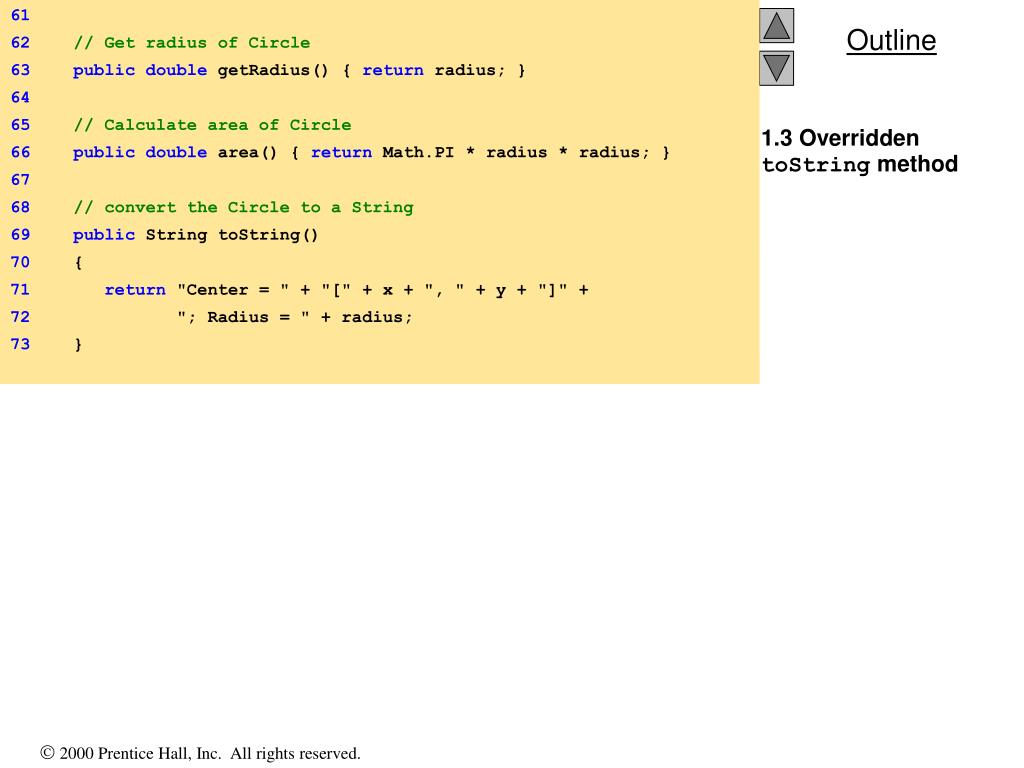Image resolution: width=1024 pixels, height=768 pixels.
Task: Open the Outline link
Action: (x=891, y=40)
